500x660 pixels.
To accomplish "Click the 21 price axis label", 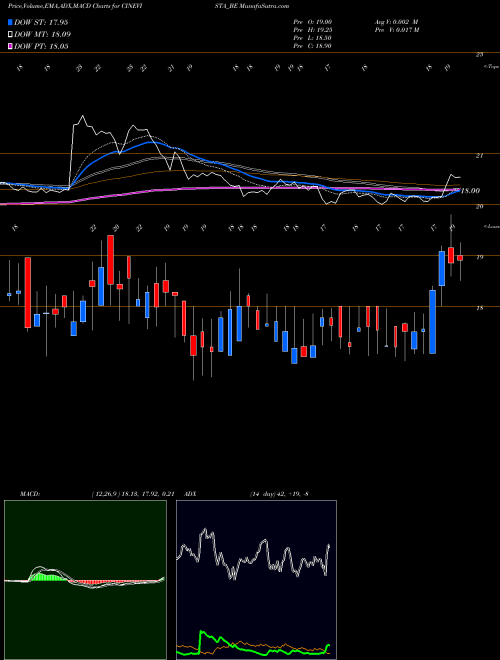I will click(x=479, y=156).
